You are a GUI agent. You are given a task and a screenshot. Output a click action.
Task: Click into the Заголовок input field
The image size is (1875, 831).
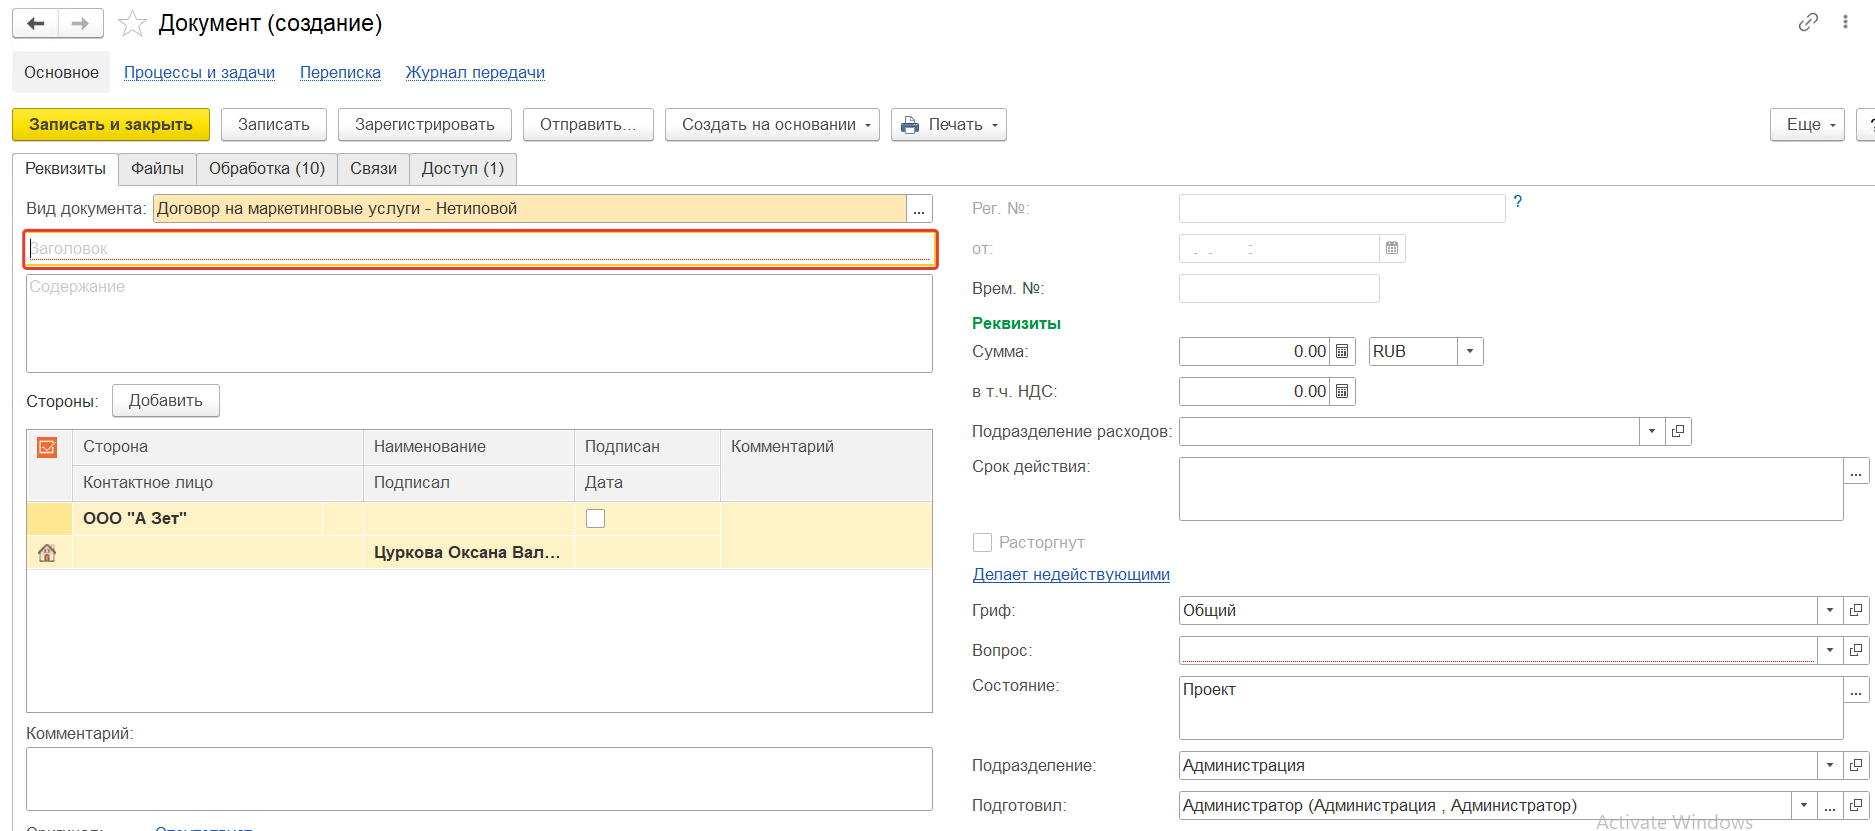pos(480,249)
